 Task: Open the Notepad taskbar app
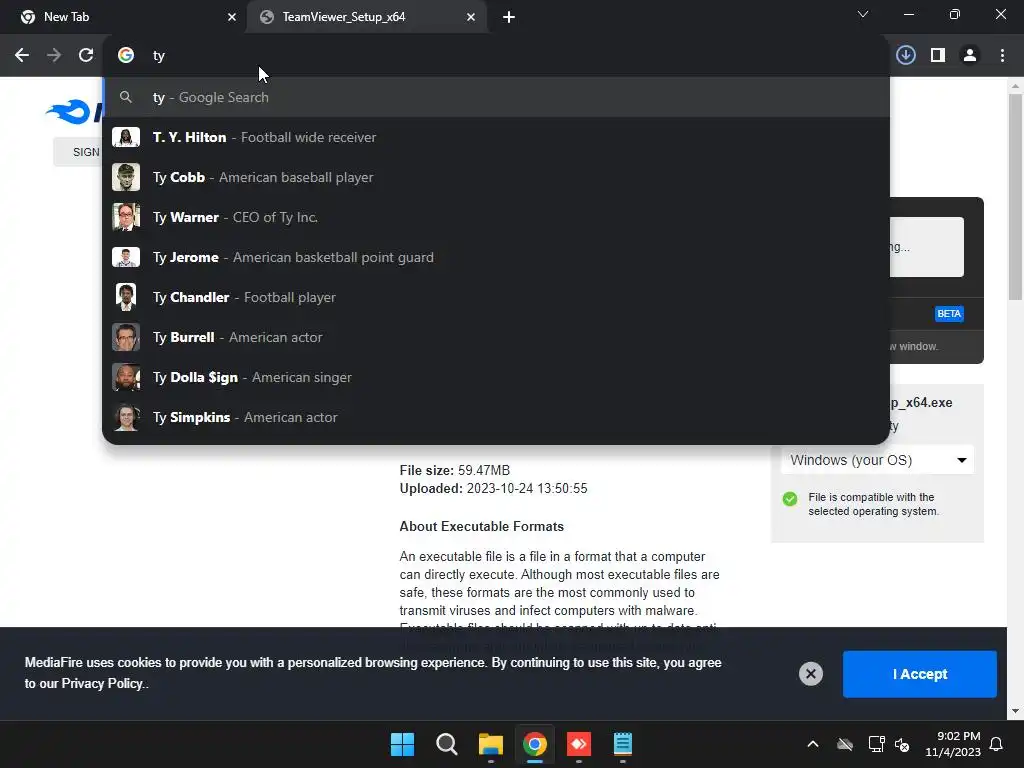click(623, 744)
